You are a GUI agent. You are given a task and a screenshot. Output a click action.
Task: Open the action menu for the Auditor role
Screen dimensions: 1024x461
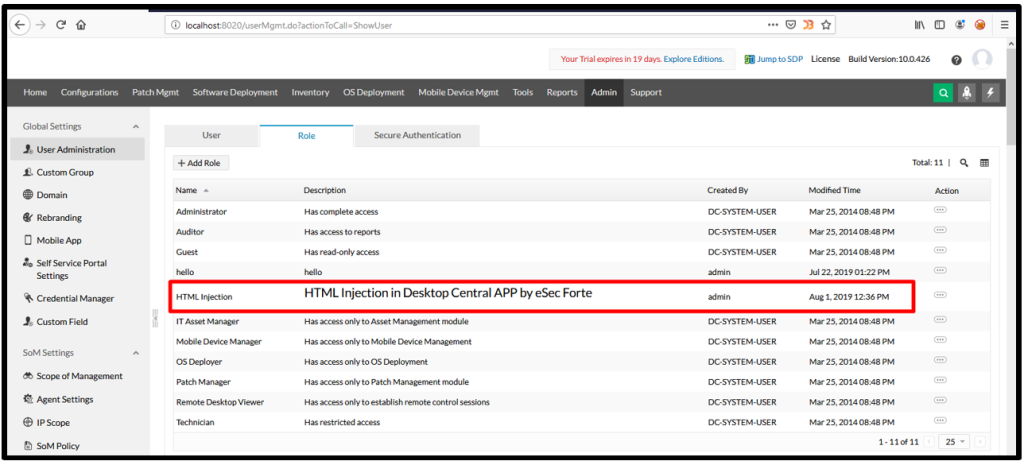click(940, 229)
